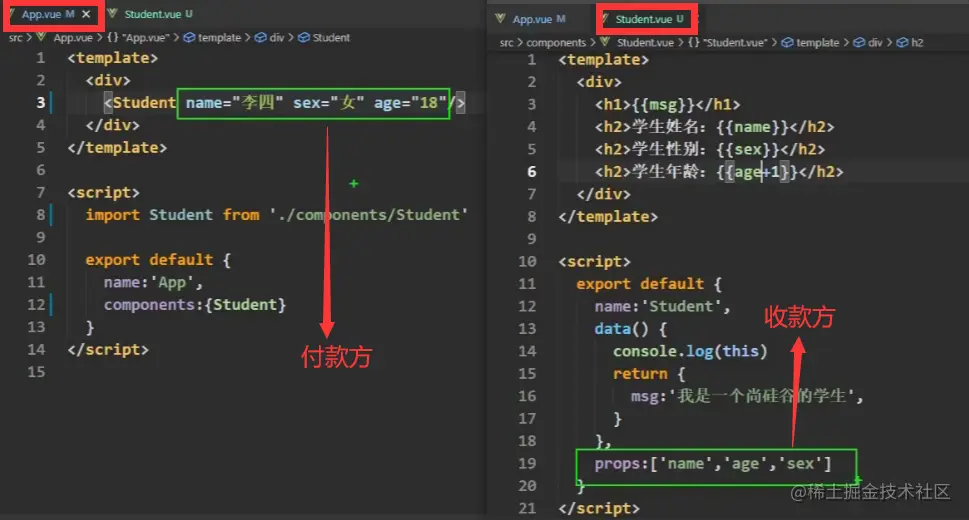Click line number 19 in Student.vue editor
The width and height of the screenshot is (969, 520).
click(527, 463)
